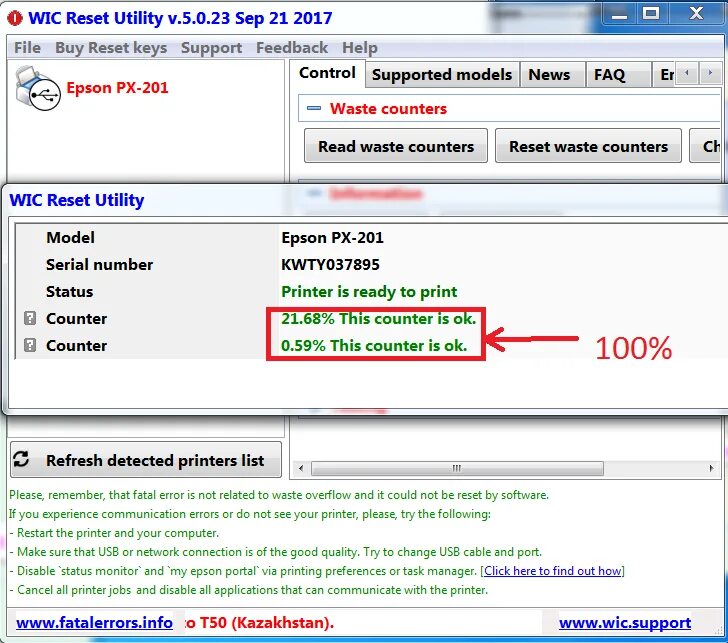Click the Model value Epson PX-201
This screenshot has width=728, height=643.
332,238
